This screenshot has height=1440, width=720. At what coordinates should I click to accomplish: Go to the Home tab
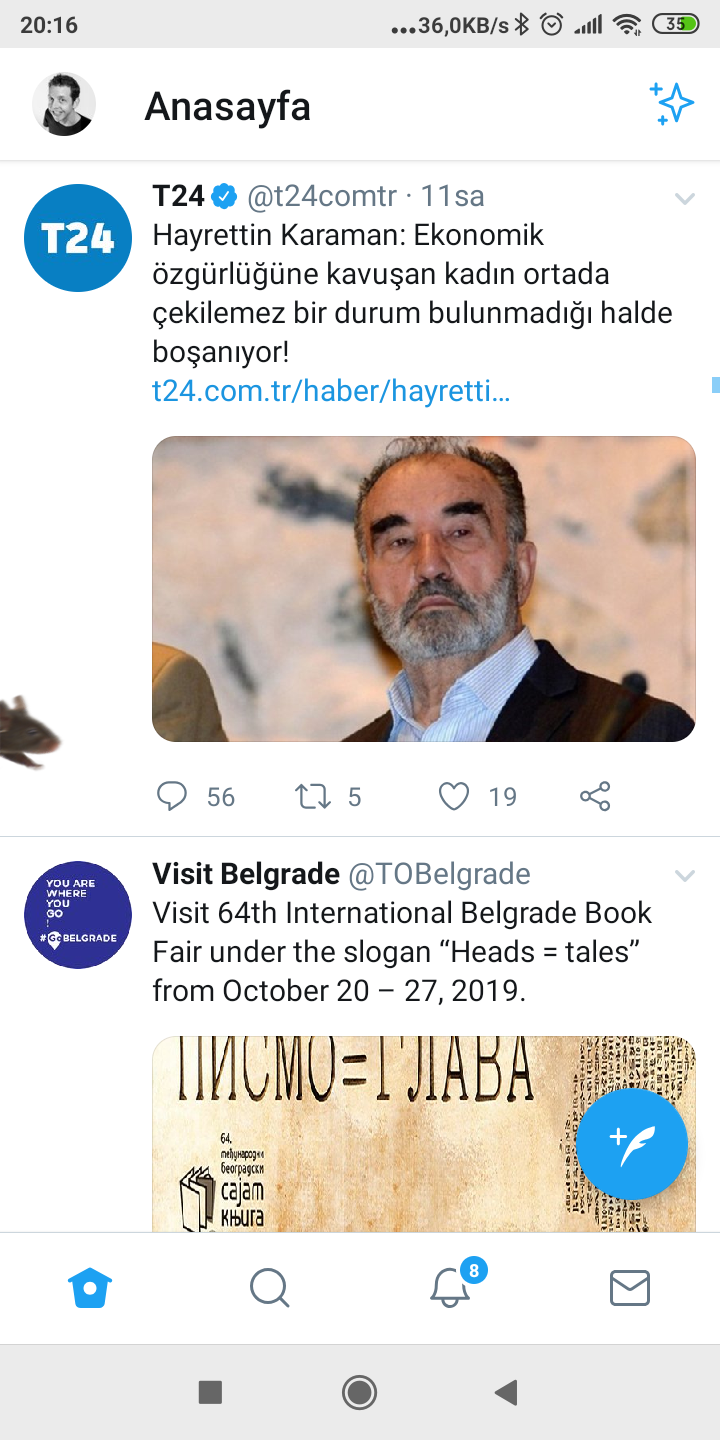(90, 1288)
